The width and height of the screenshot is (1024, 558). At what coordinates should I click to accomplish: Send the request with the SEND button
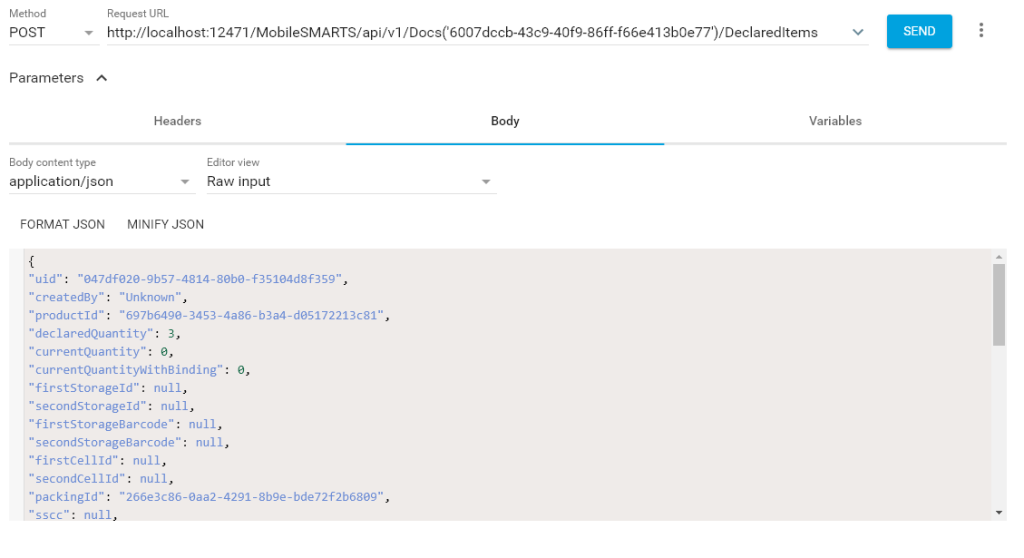[x=919, y=31]
